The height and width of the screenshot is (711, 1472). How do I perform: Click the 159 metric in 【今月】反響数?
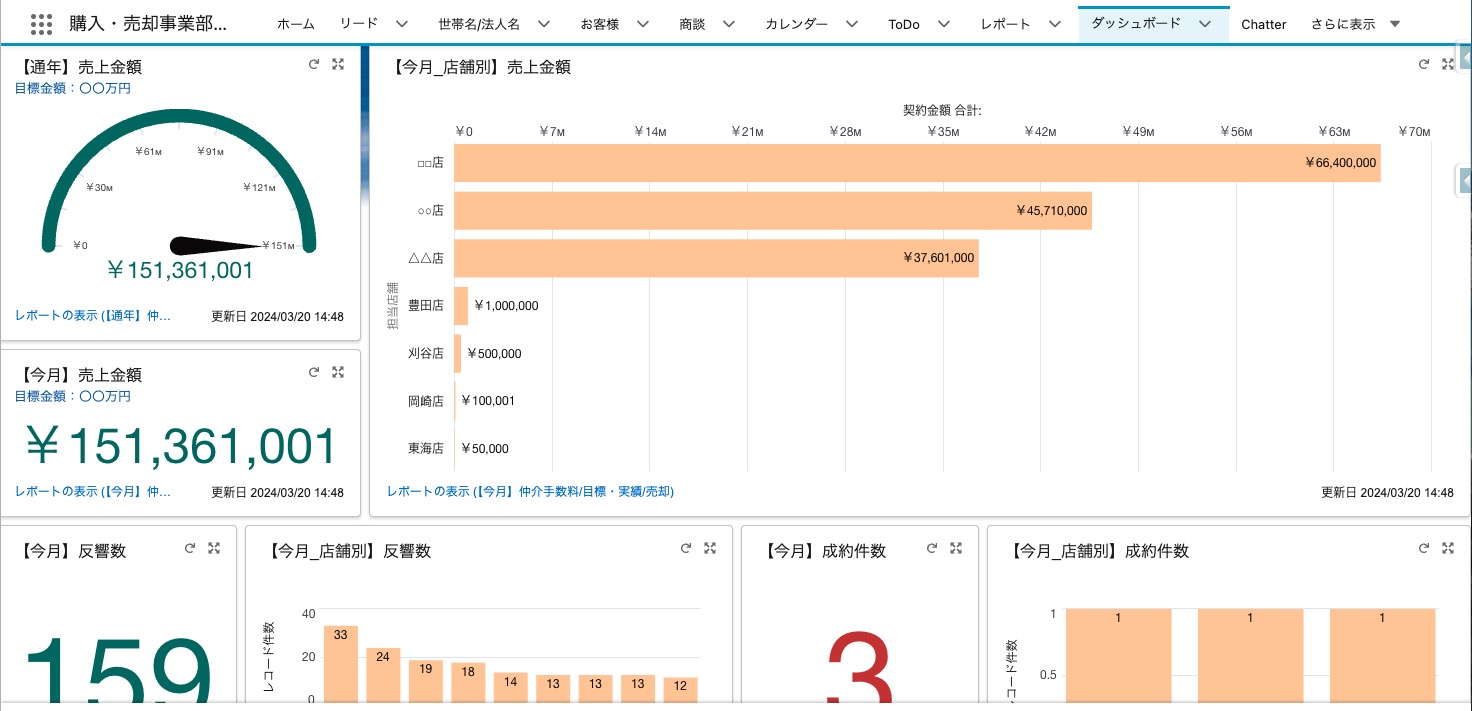pyautogui.click(x=118, y=670)
